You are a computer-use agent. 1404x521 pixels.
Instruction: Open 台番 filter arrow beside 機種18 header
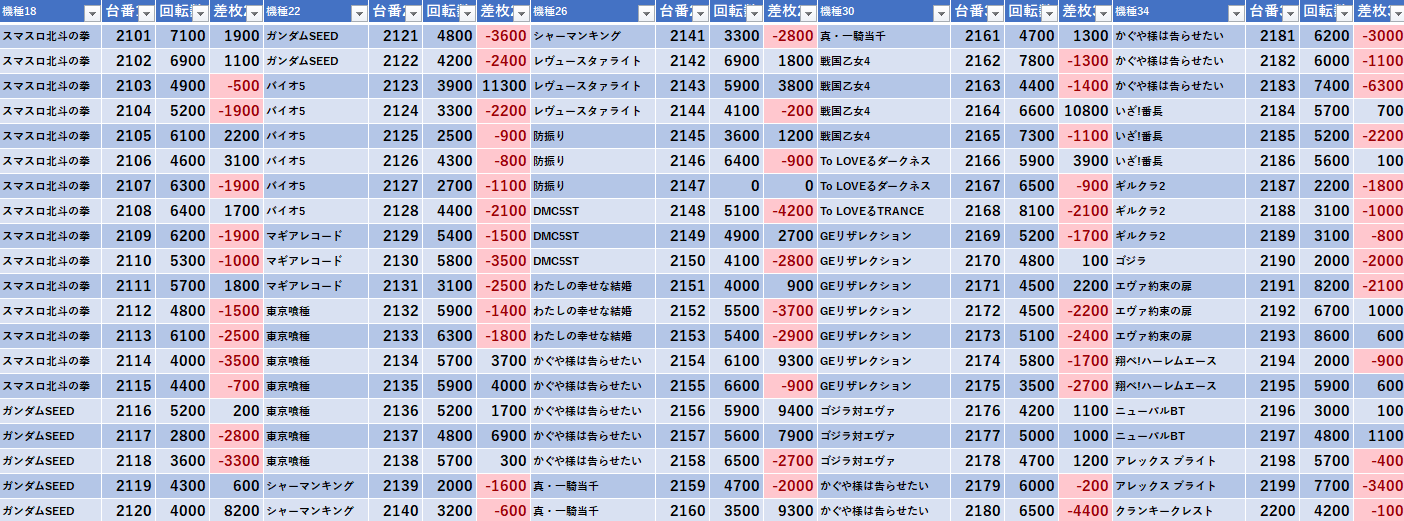(x=146, y=13)
